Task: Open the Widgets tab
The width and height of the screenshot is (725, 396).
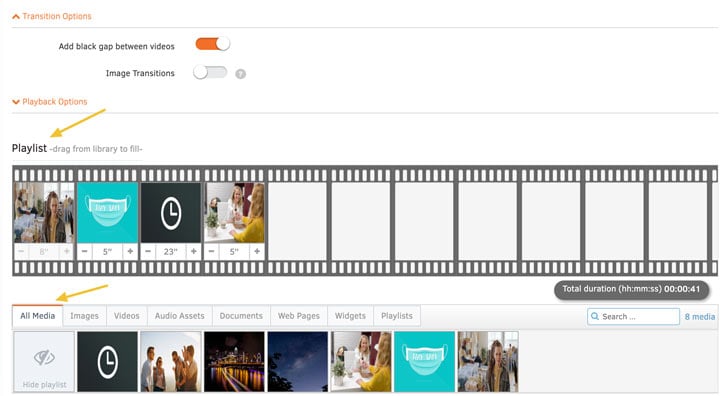Action: [x=350, y=316]
